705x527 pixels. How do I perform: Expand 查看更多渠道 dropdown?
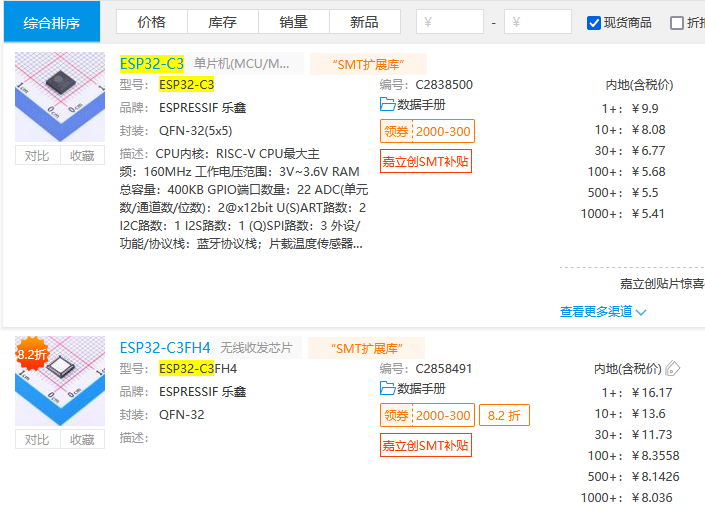603,311
